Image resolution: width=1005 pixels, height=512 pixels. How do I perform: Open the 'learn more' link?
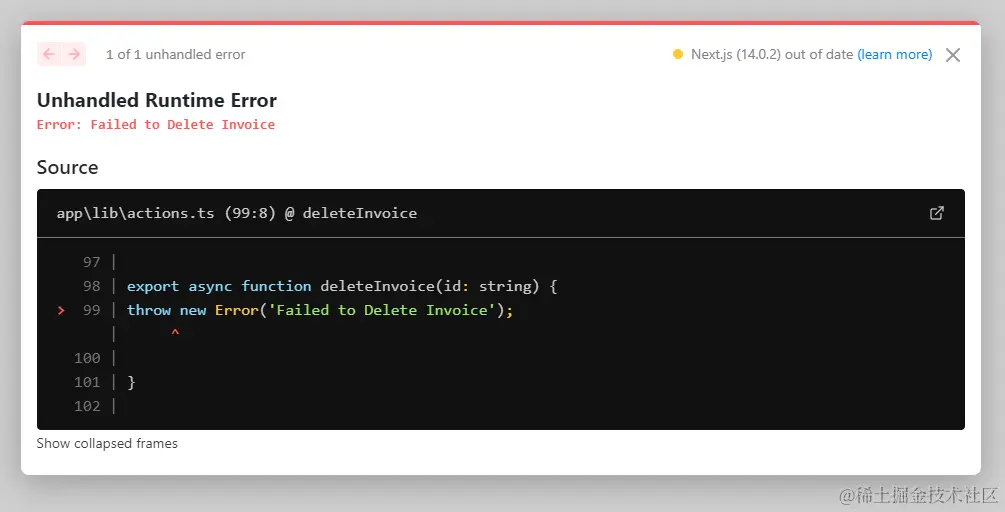tap(894, 55)
